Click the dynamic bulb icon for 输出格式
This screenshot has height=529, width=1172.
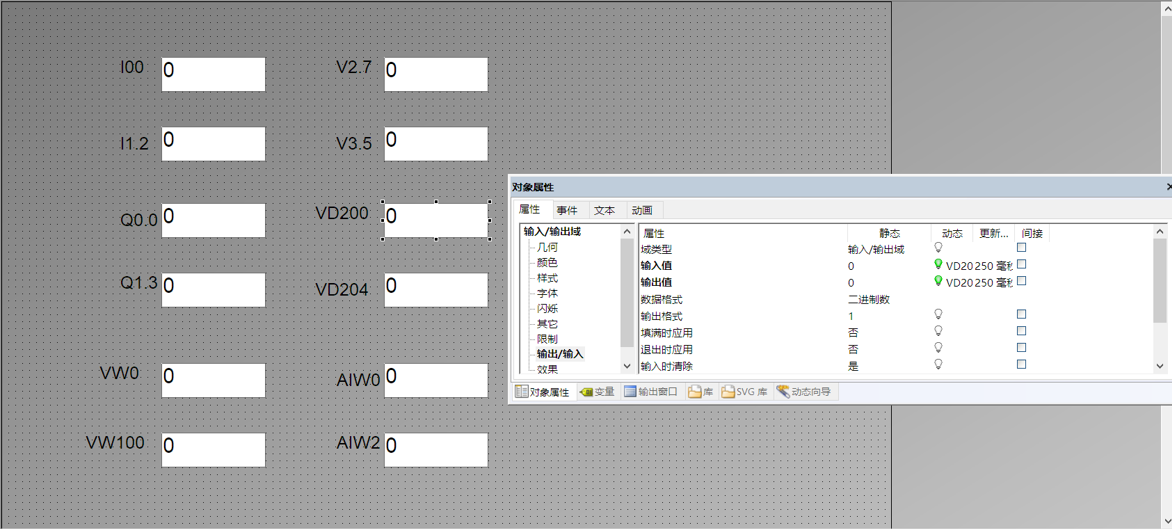click(x=938, y=315)
